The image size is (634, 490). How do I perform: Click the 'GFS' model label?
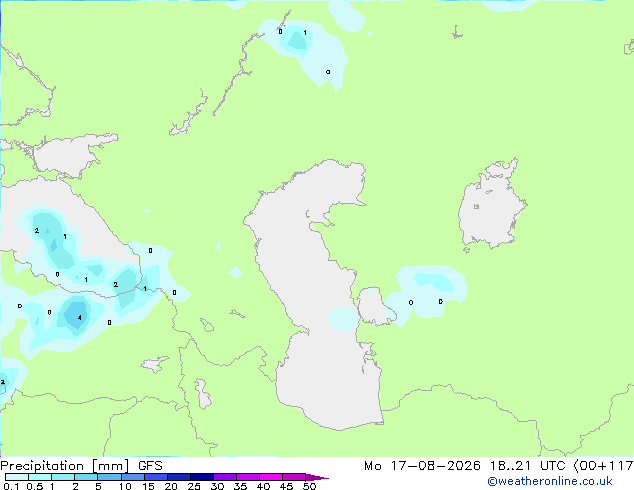(x=150, y=466)
